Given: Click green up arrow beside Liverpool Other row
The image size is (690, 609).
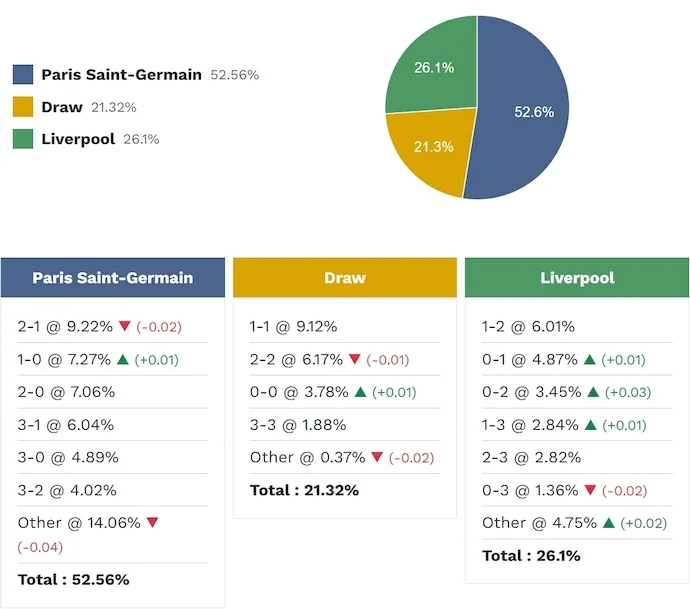Looking at the screenshot, I should coord(608,523).
